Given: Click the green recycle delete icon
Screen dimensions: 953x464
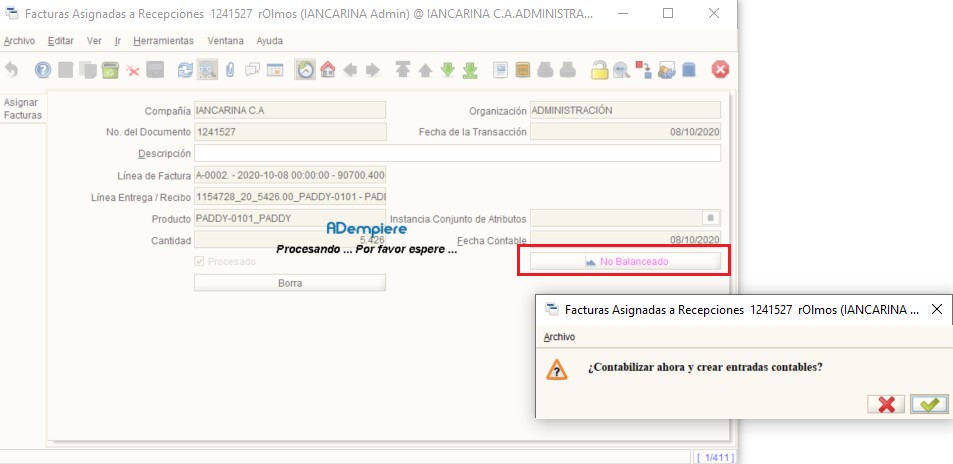Looking at the screenshot, I should [x=110, y=70].
